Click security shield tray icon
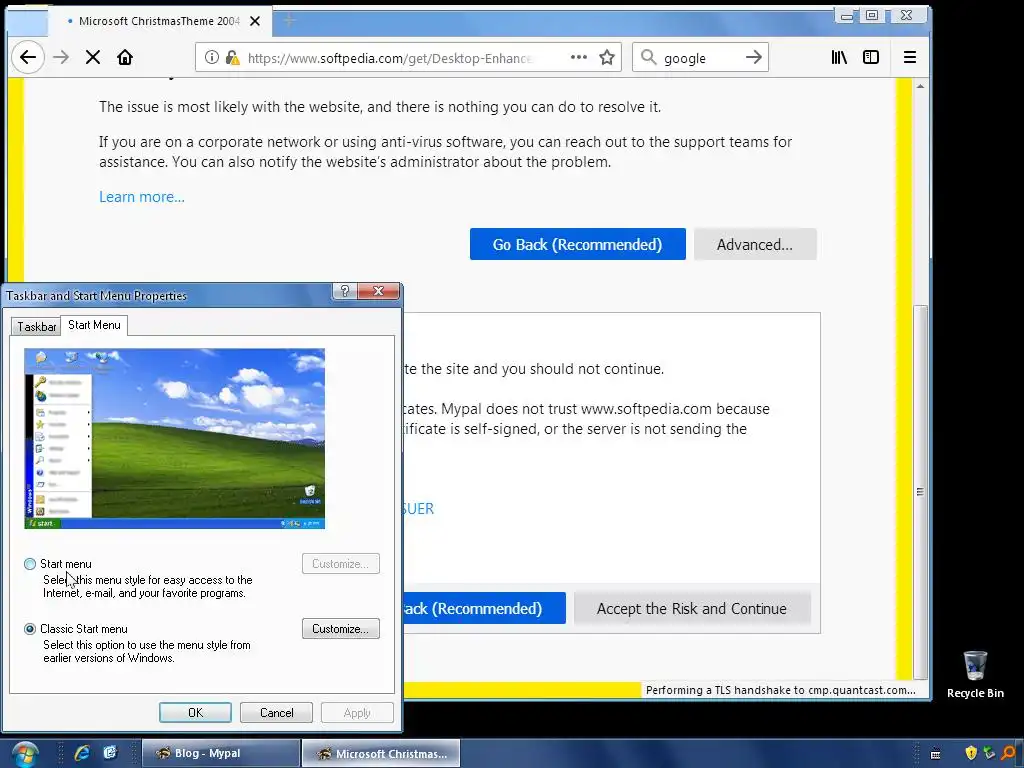 pyautogui.click(x=971, y=753)
